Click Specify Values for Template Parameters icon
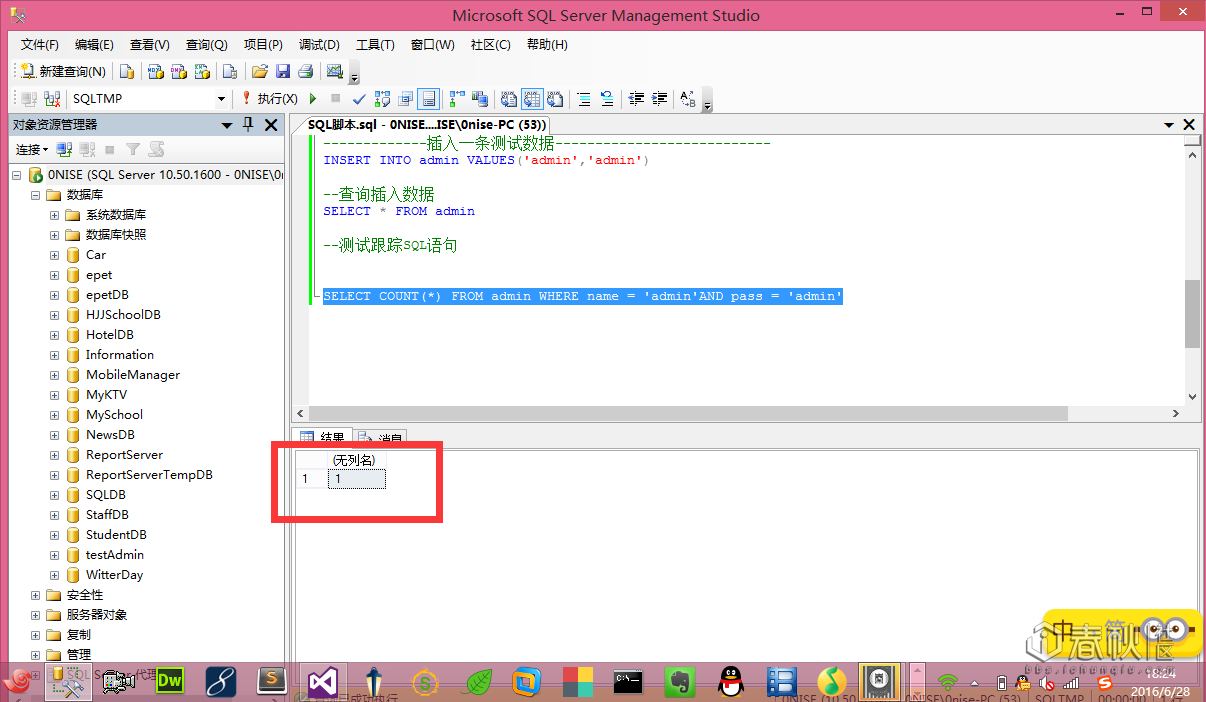 click(688, 99)
